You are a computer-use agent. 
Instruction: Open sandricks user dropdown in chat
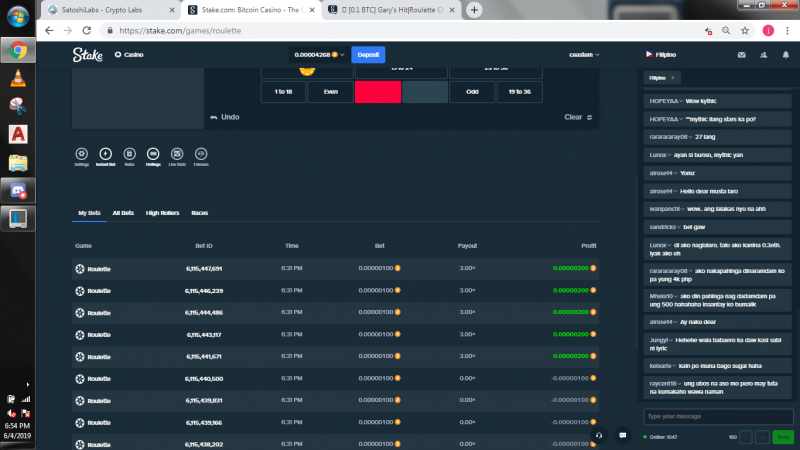pyautogui.click(x=665, y=227)
